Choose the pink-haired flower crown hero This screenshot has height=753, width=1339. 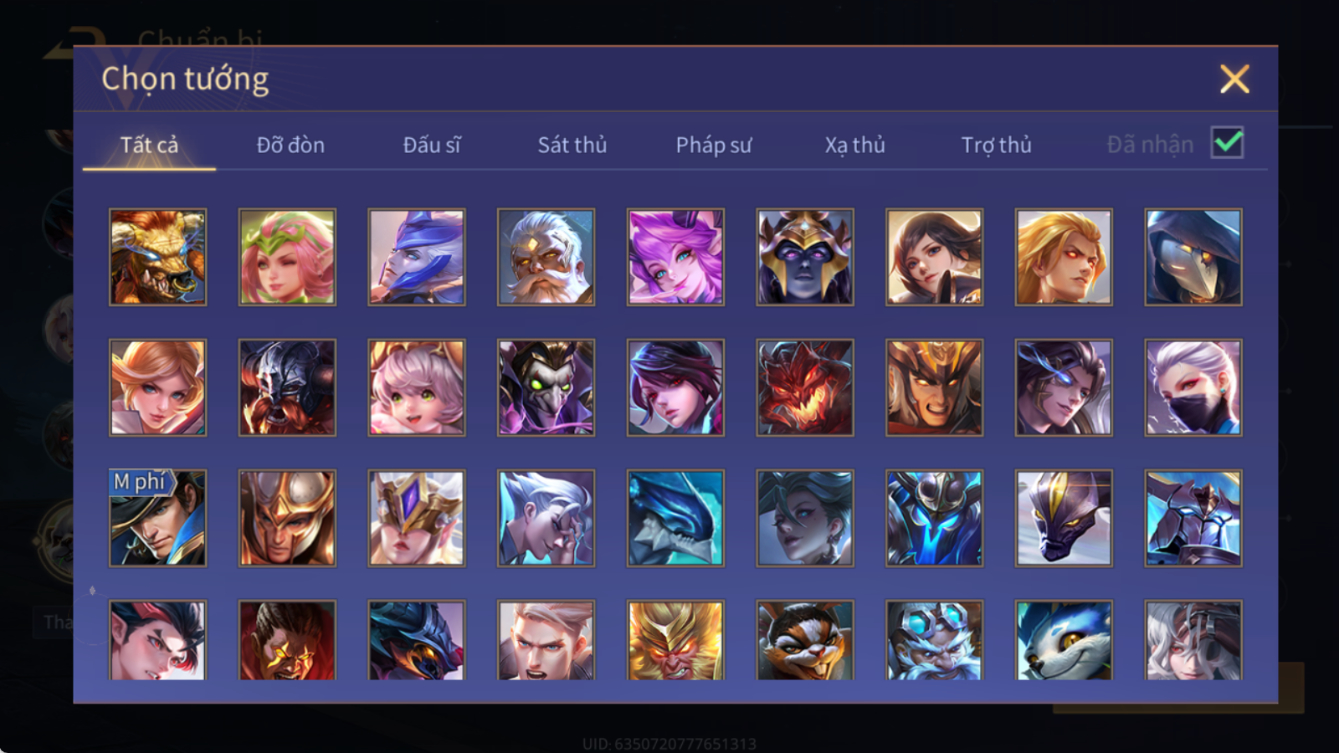287,257
